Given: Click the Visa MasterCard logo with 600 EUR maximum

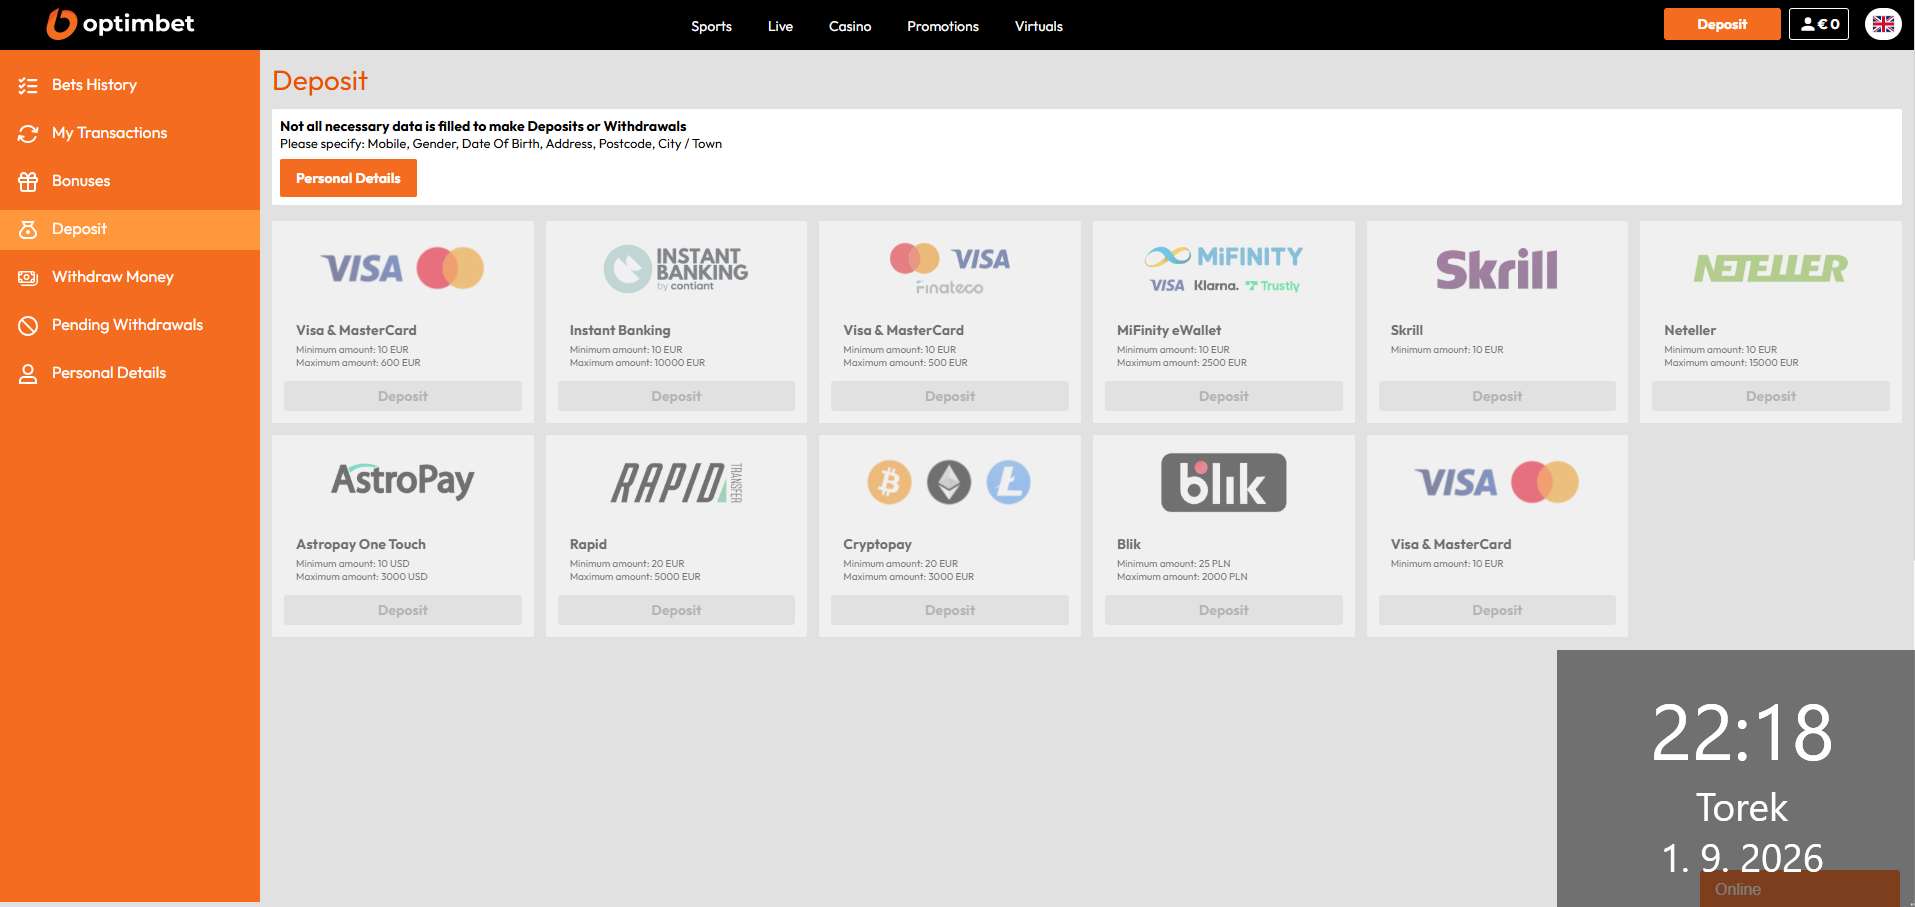Looking at the screenshot, I should (x=402, y=268).
